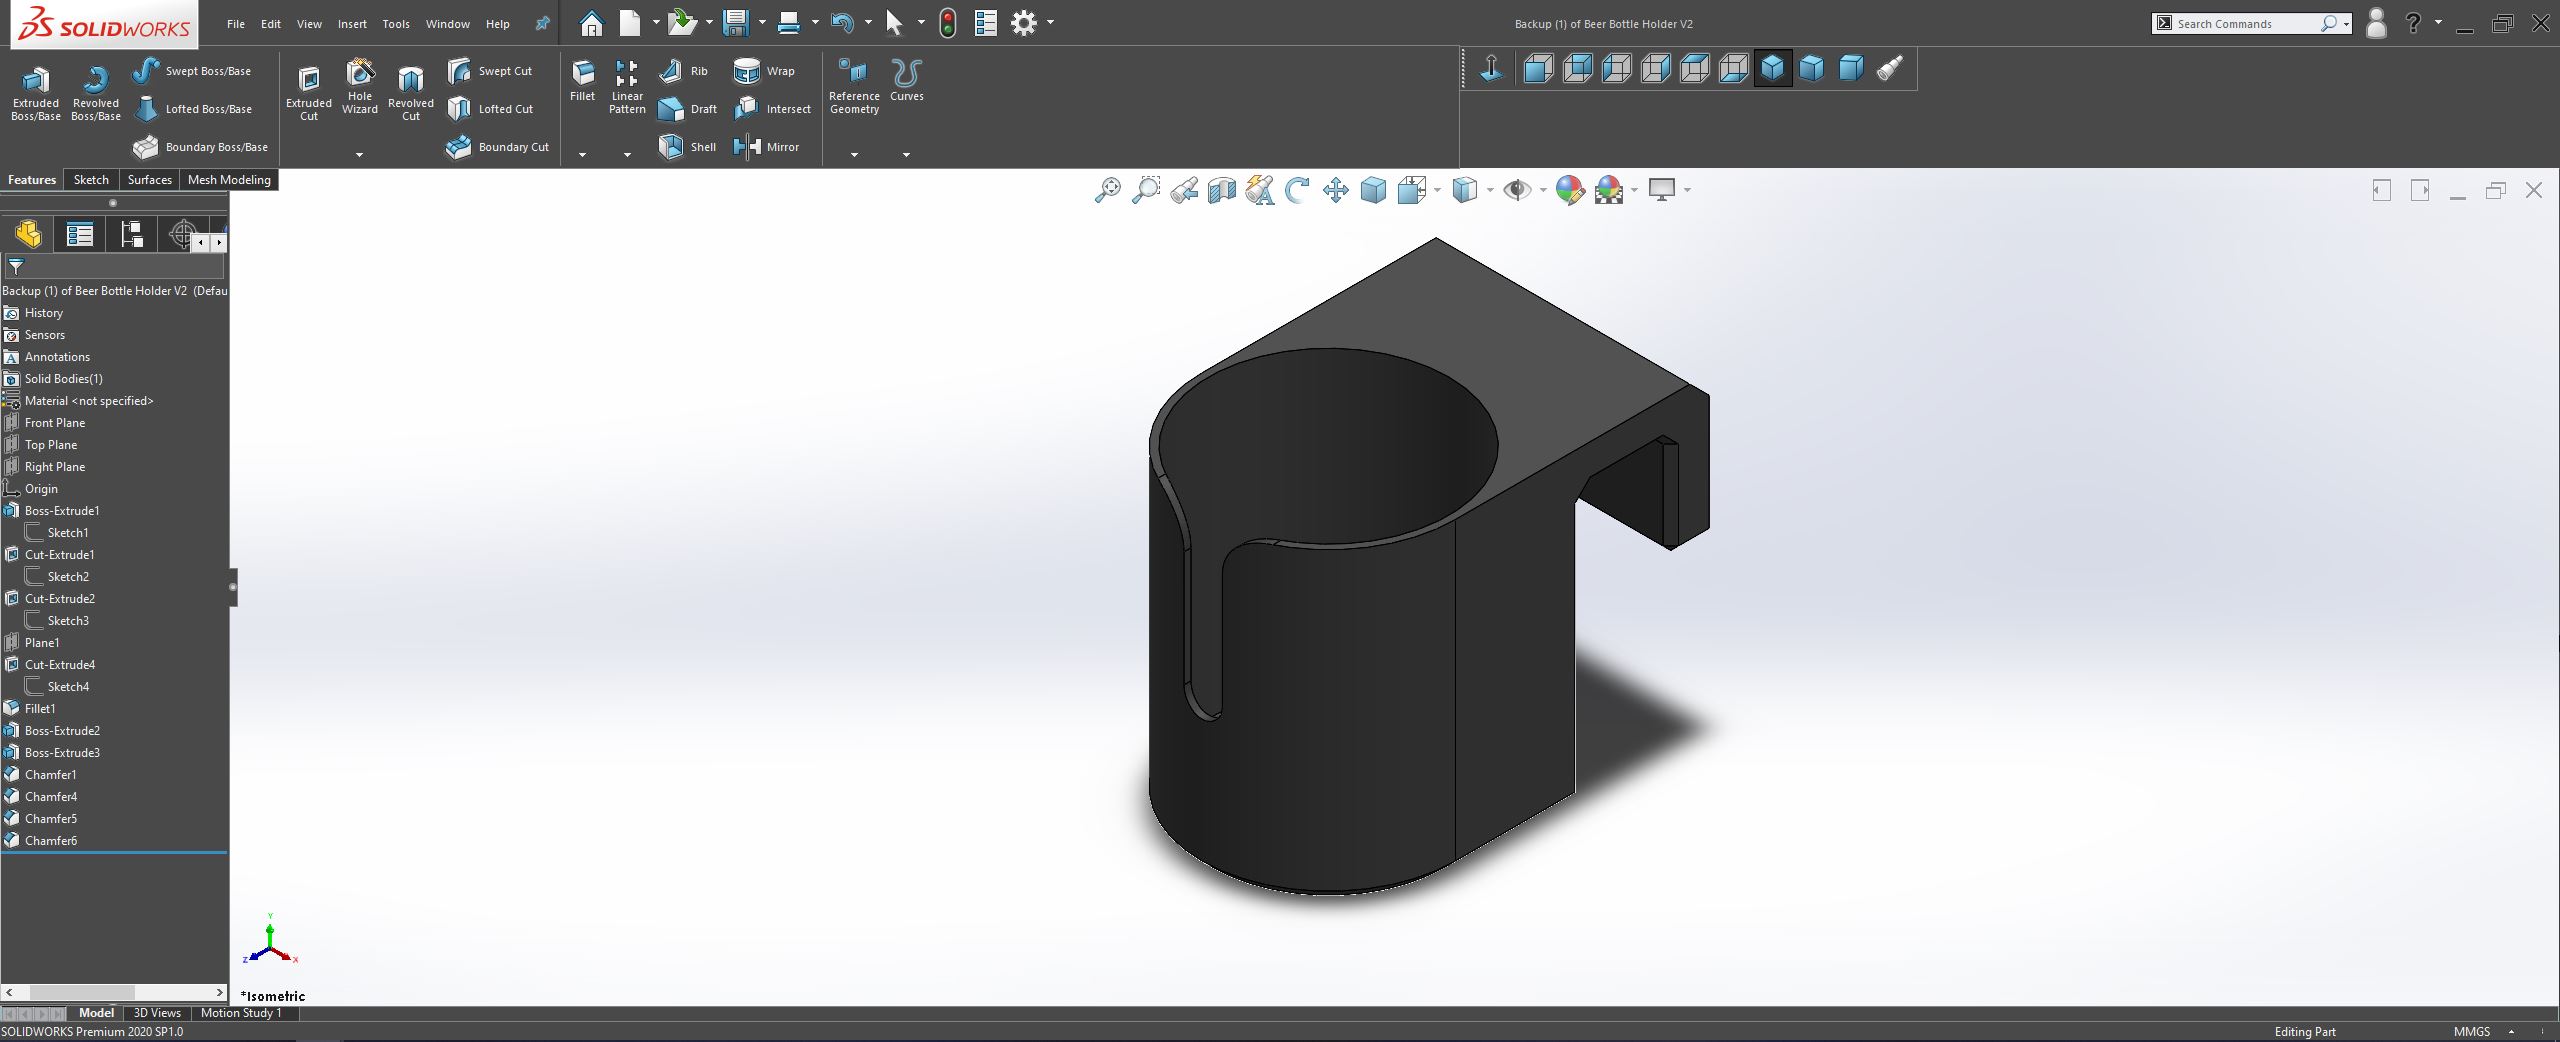The height and width of the screenshot is (1042, 2560).
Task: Select the Trimetric view orientation cube
Action: 1811,68
